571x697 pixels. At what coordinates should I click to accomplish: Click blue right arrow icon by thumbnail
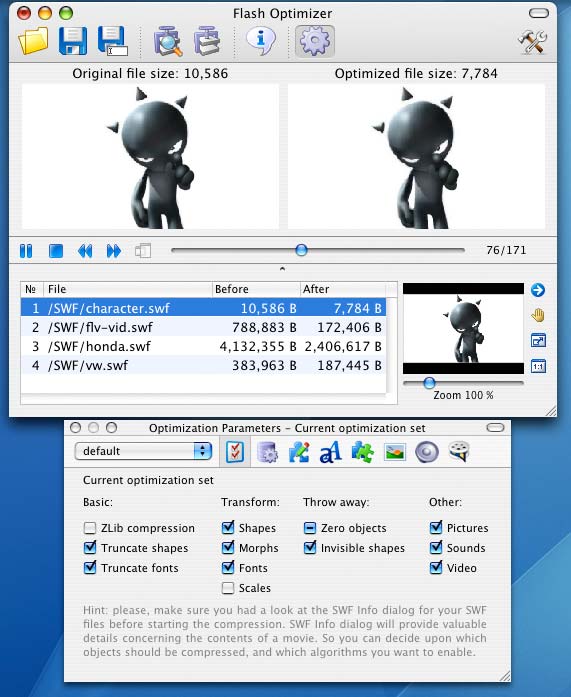(x=538, y=290)
